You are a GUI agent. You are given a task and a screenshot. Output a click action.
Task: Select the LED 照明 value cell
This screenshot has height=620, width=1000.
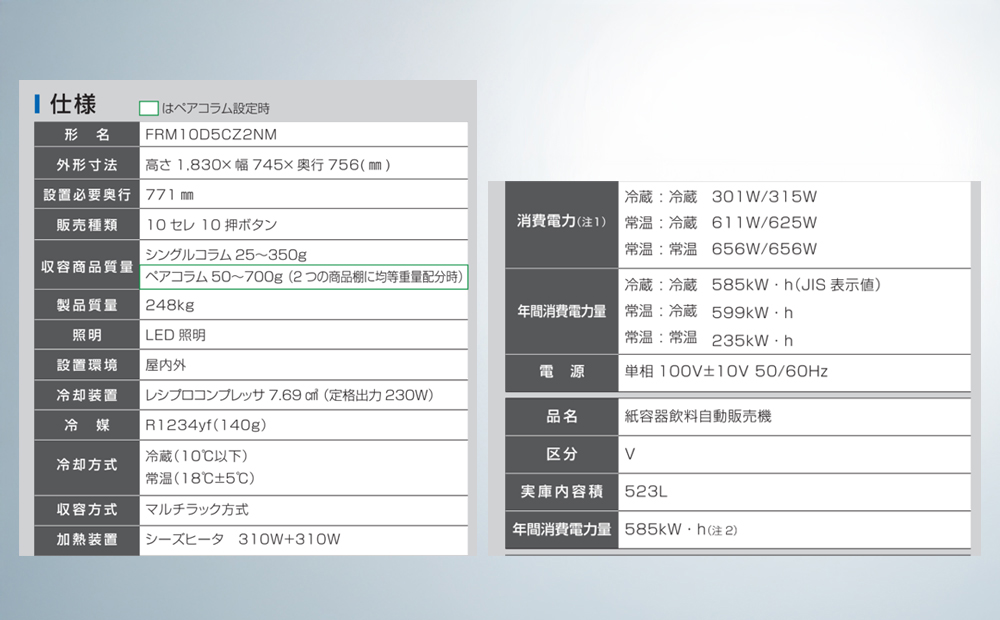point(176,335)
